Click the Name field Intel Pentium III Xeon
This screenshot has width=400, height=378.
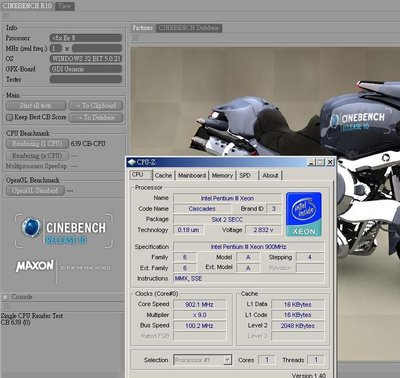click(x=227, y=198)
